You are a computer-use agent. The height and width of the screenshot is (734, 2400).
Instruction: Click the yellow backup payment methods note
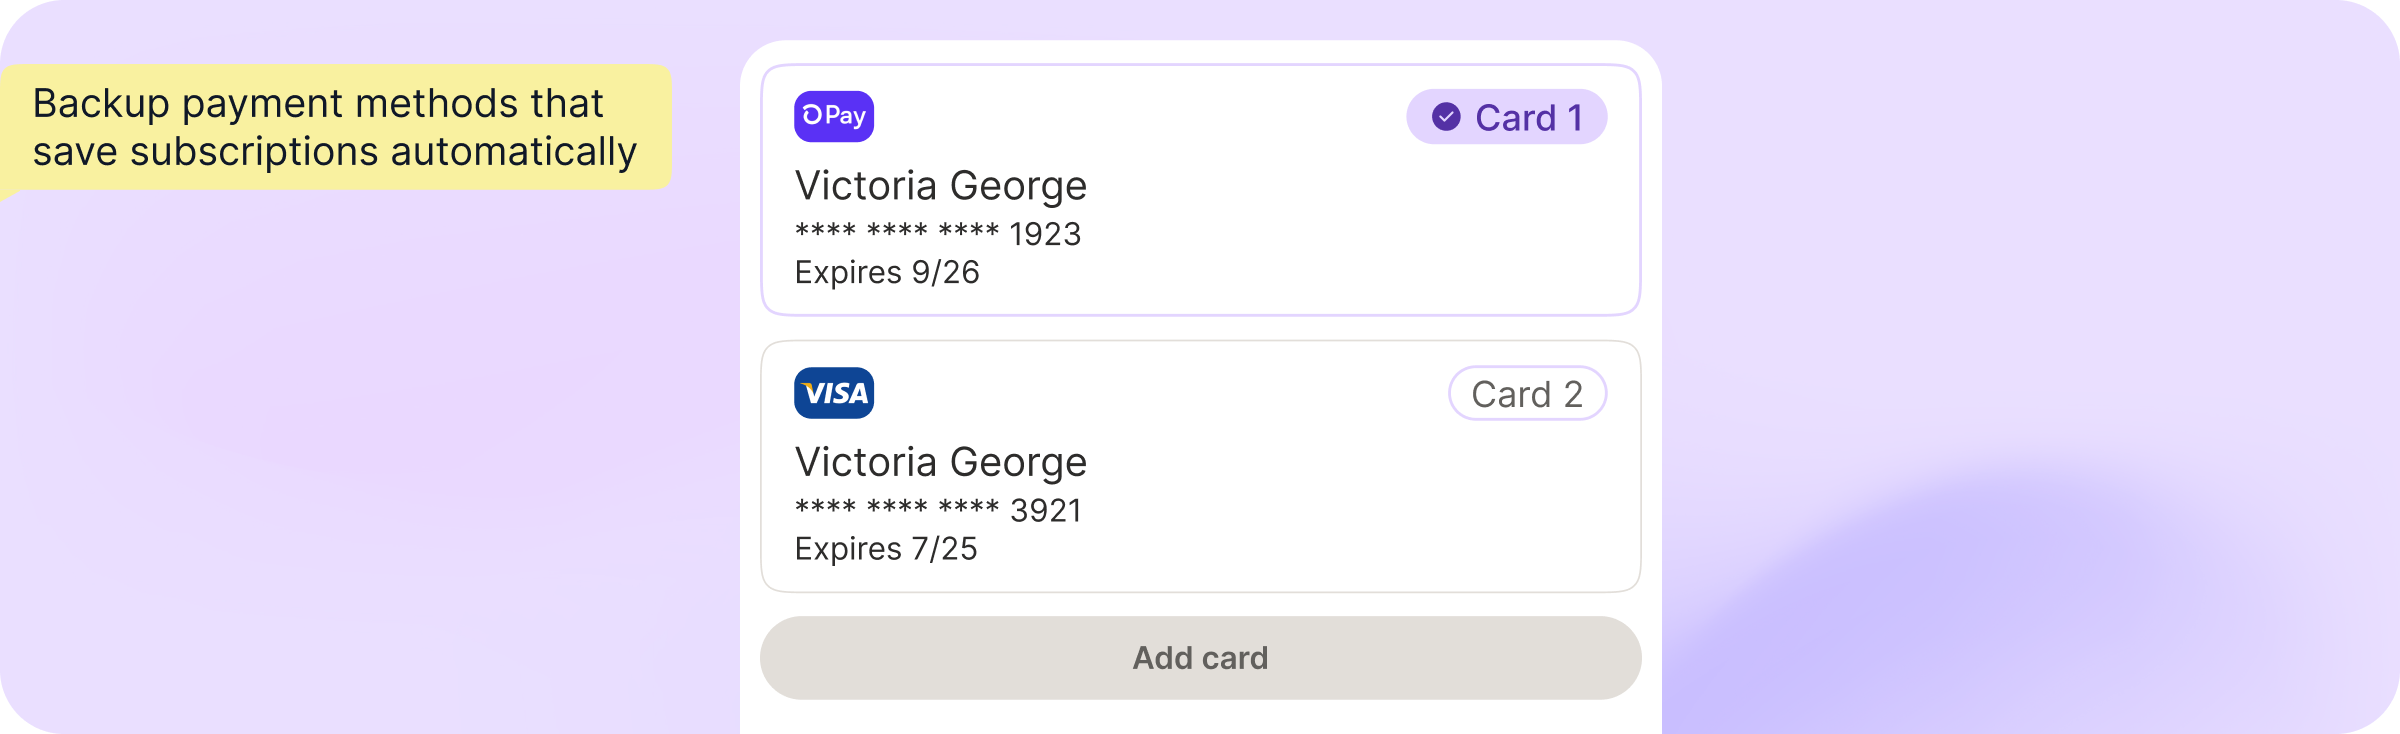coord(336,128)
